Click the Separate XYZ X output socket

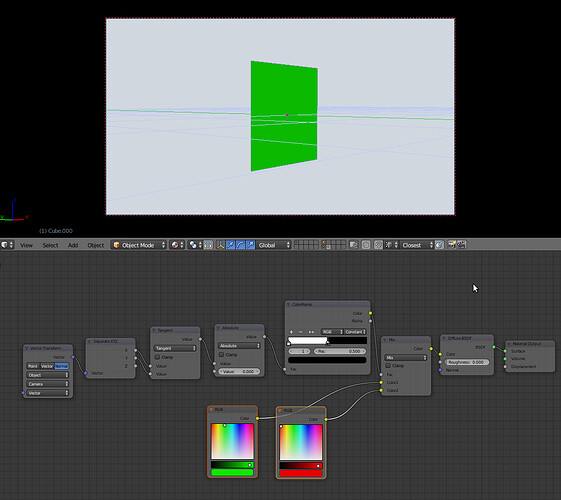(135, 350)
